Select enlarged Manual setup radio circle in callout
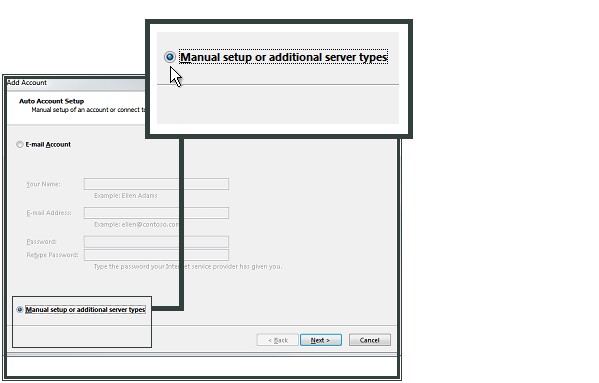The width and height of the screenshot is (599, 383). [170, 57]
